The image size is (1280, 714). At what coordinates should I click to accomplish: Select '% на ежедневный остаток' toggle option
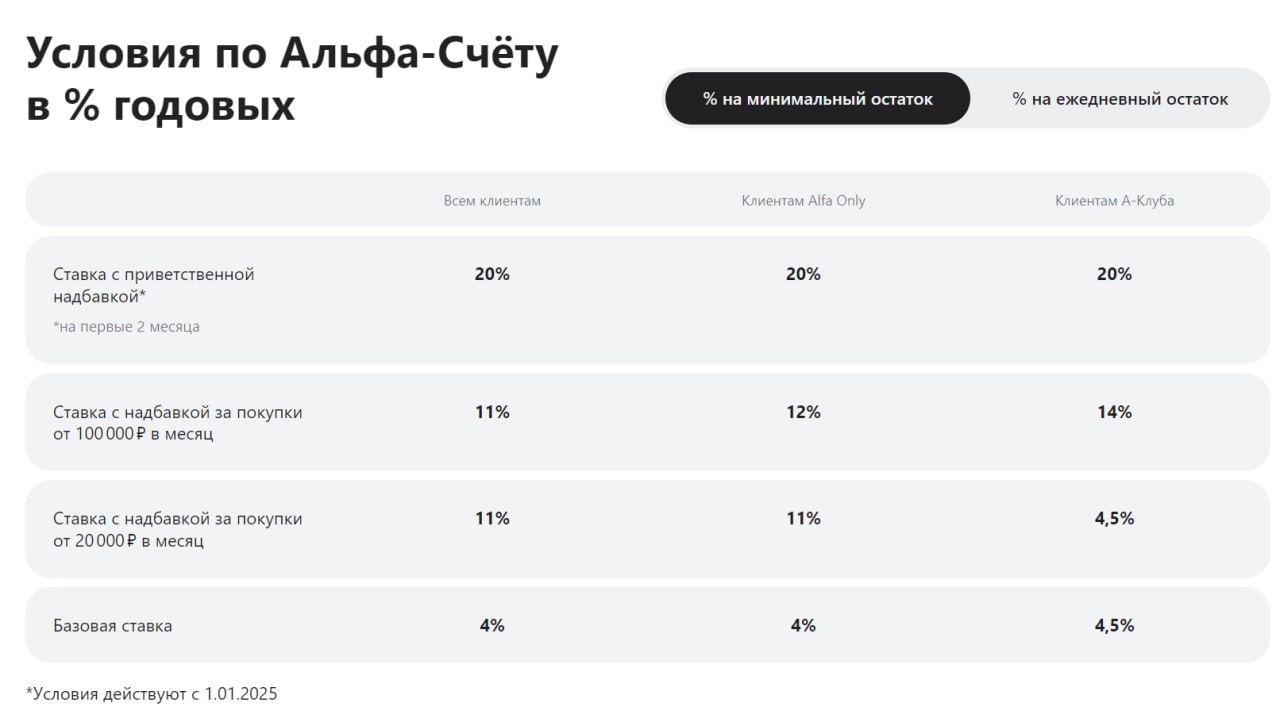pos(1120,99)
